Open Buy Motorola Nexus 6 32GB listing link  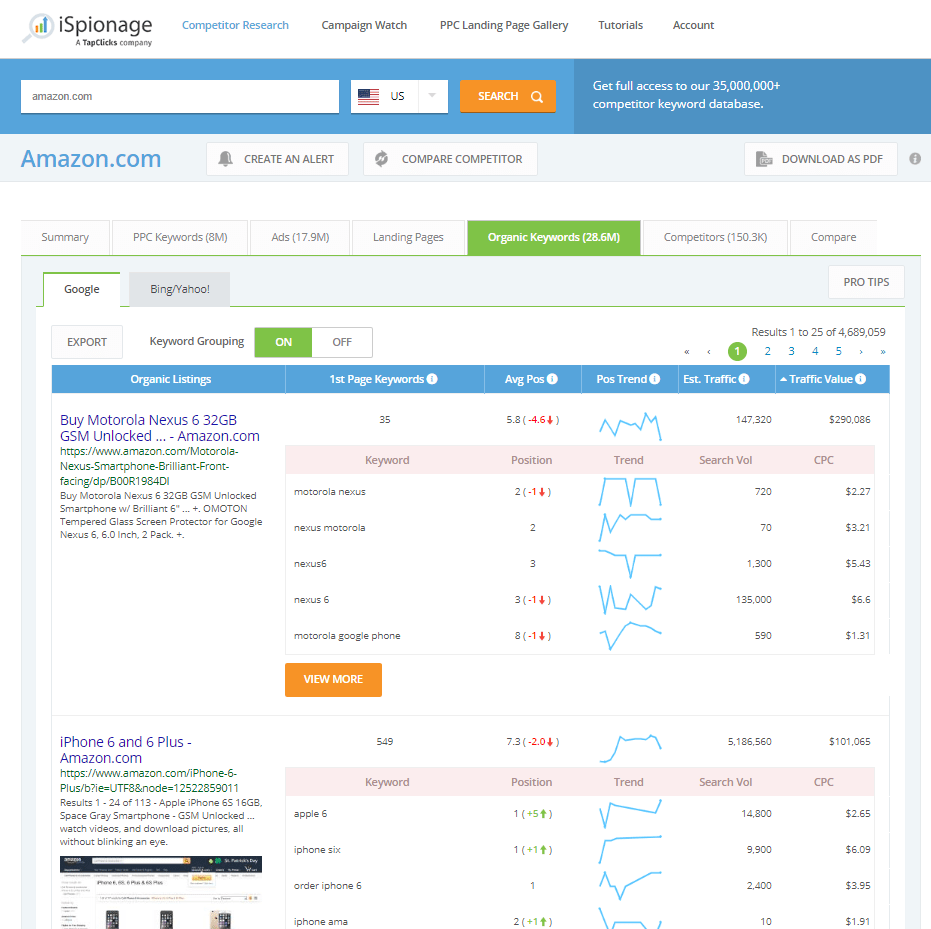click(x=160, y=428)
